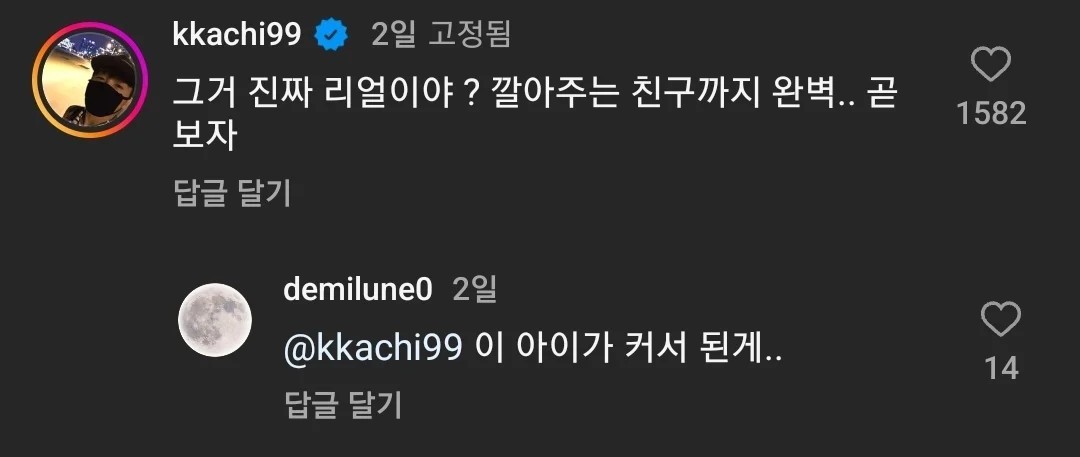Click 답글 달기 under kkachi99's comment

pos(231,193)
